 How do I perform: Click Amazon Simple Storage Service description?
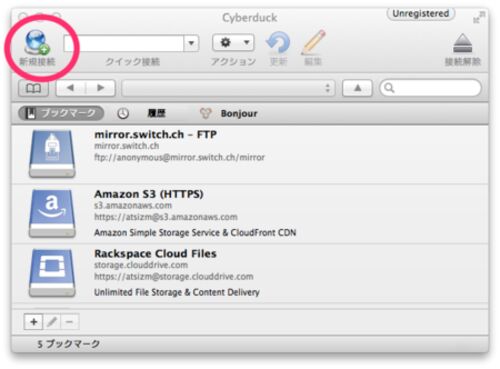(x=195, y=233)
